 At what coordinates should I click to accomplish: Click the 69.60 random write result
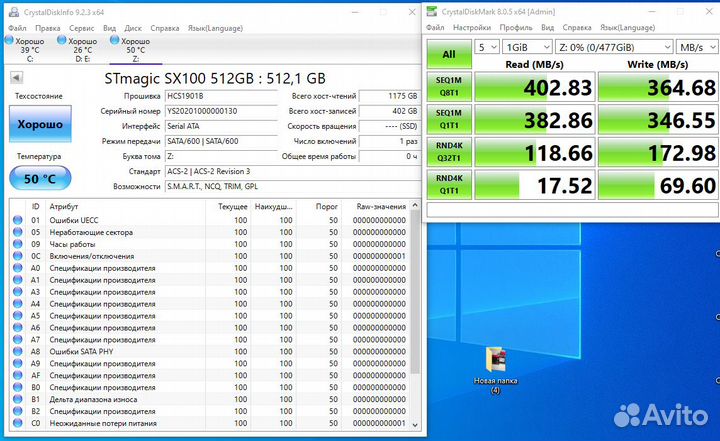[658, 185]
